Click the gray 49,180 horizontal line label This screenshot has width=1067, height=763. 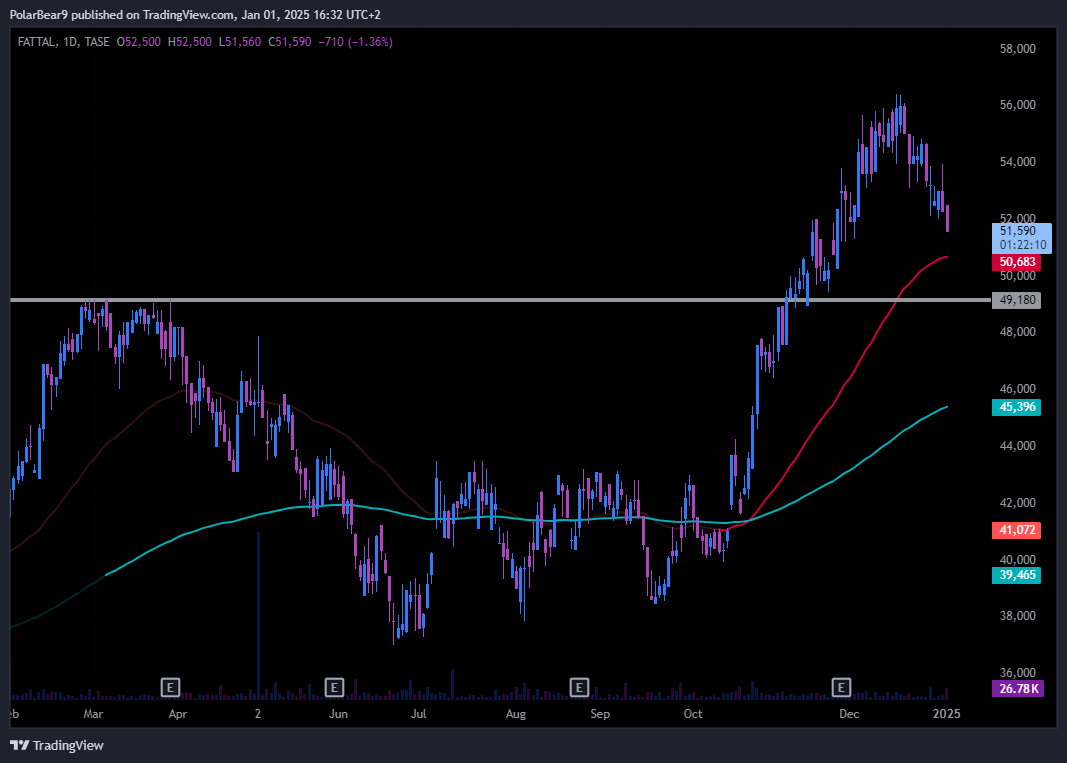tap(1018, 300)
